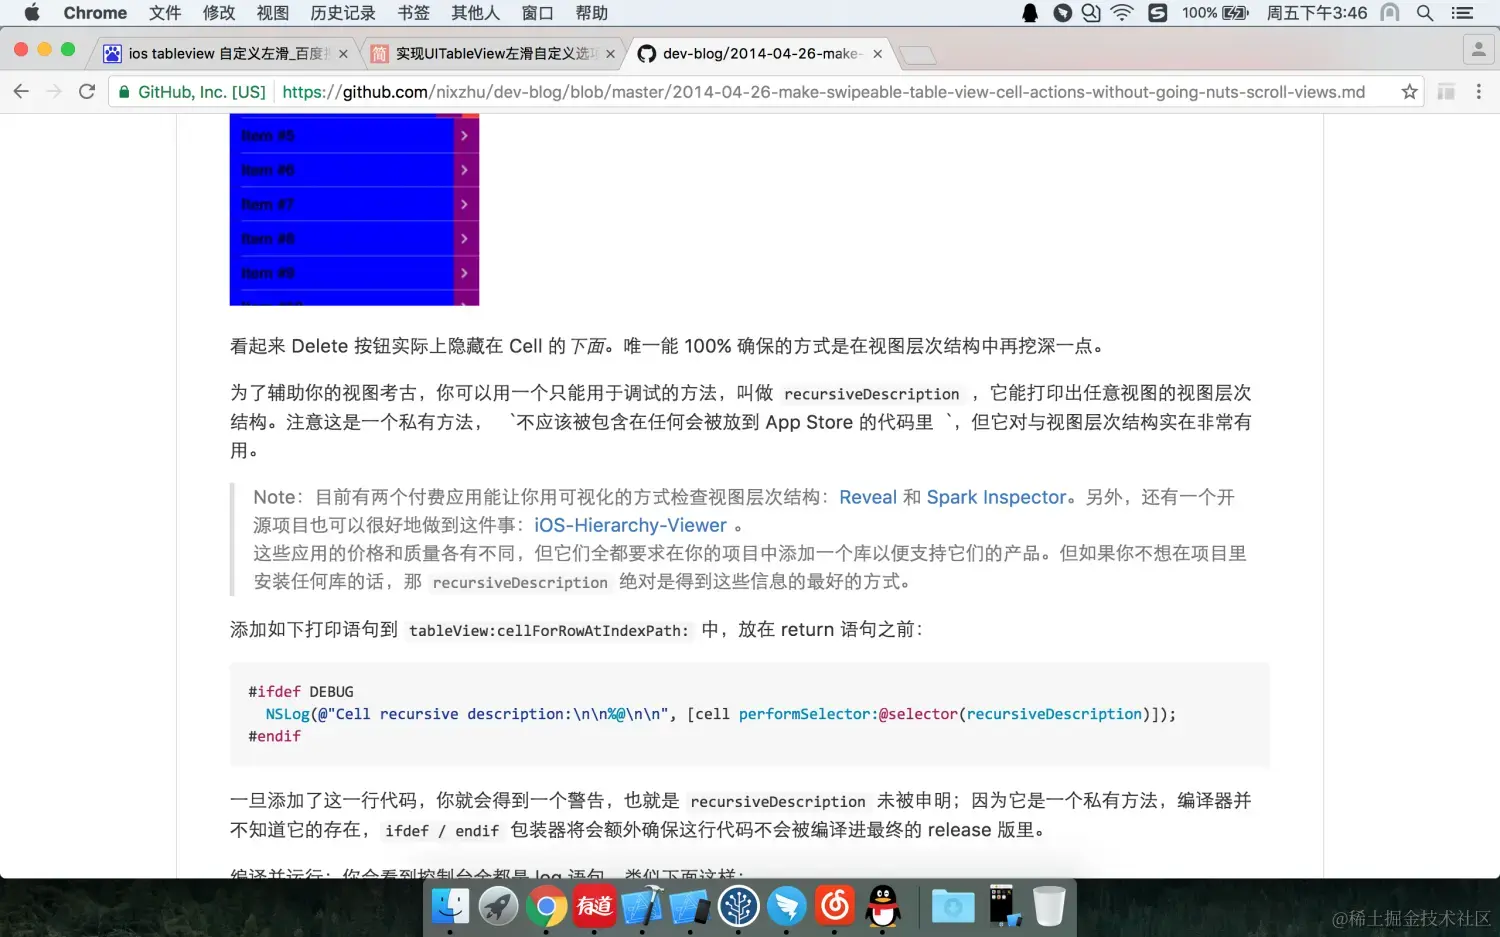Open SourceTree in the Dock
The image size is (1500, 937).
[738, 906]
